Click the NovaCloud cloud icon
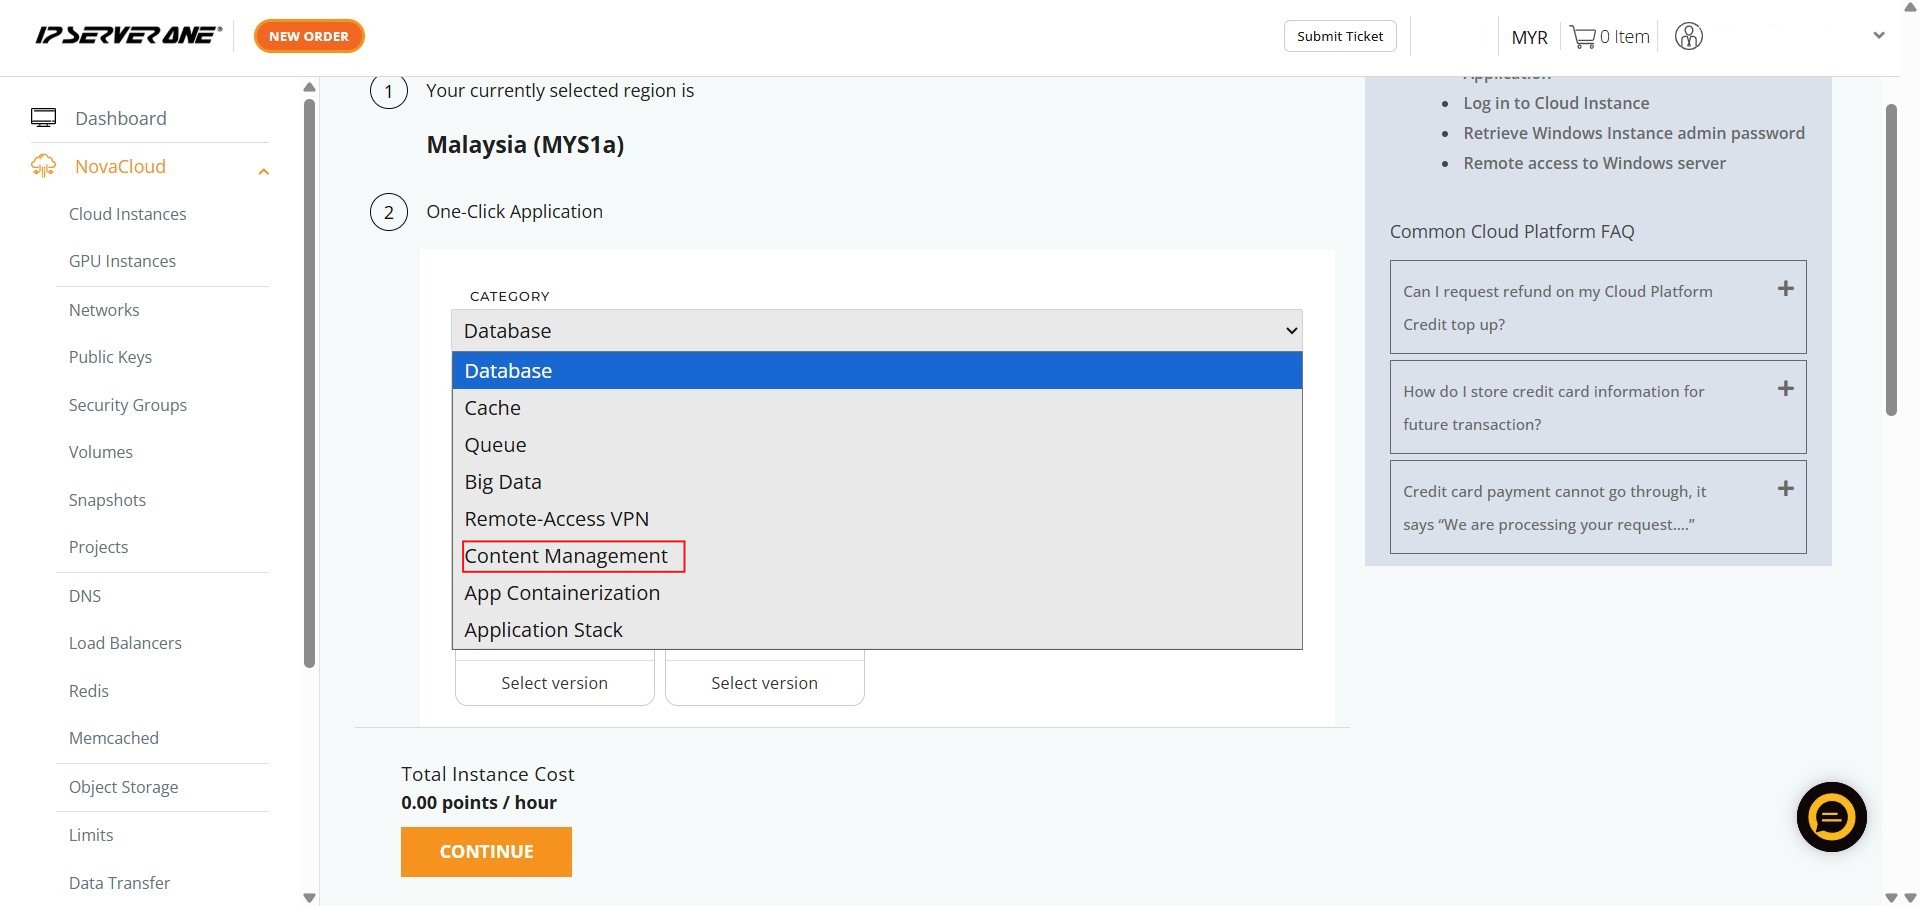Image resolution: width=1920 pixels, height=906 pixels. point(43,166)
